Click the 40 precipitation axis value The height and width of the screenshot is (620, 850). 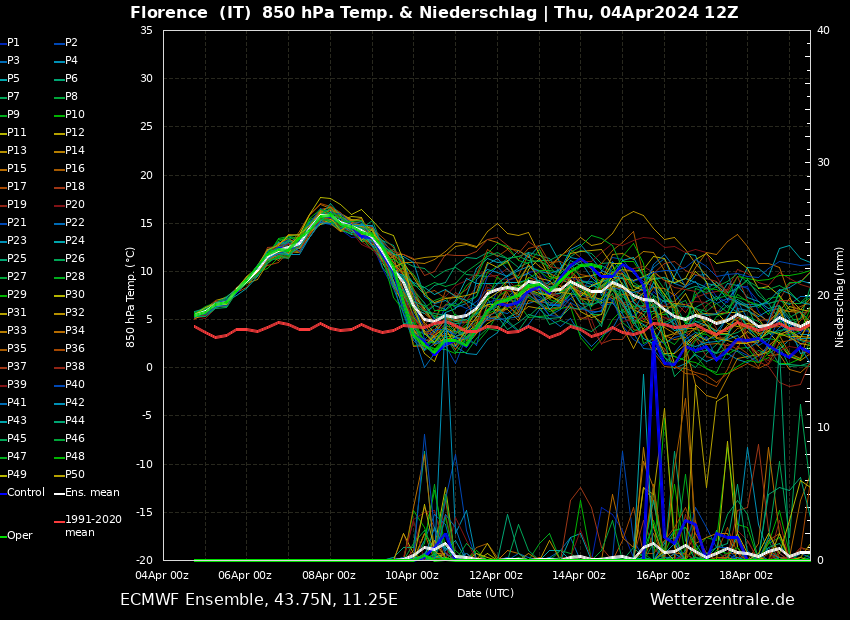point(823,30)
